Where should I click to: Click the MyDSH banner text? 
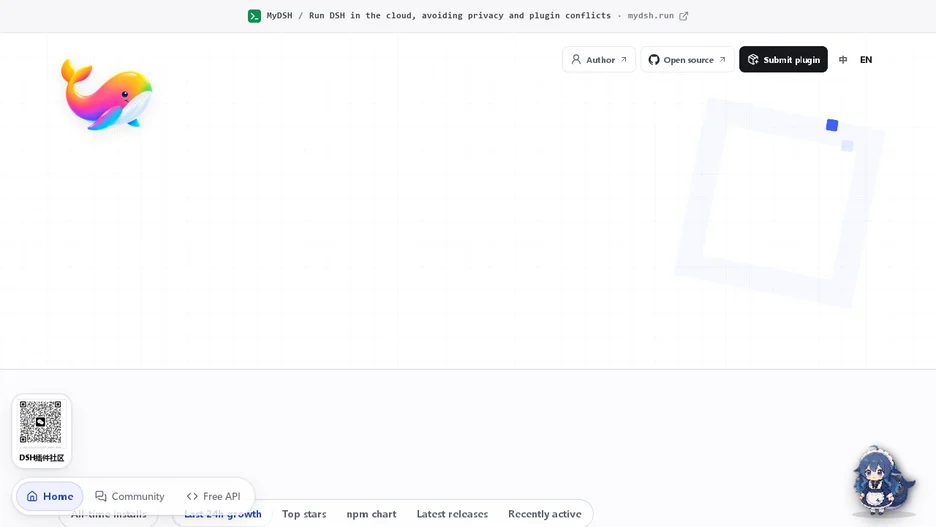(439, 16)
